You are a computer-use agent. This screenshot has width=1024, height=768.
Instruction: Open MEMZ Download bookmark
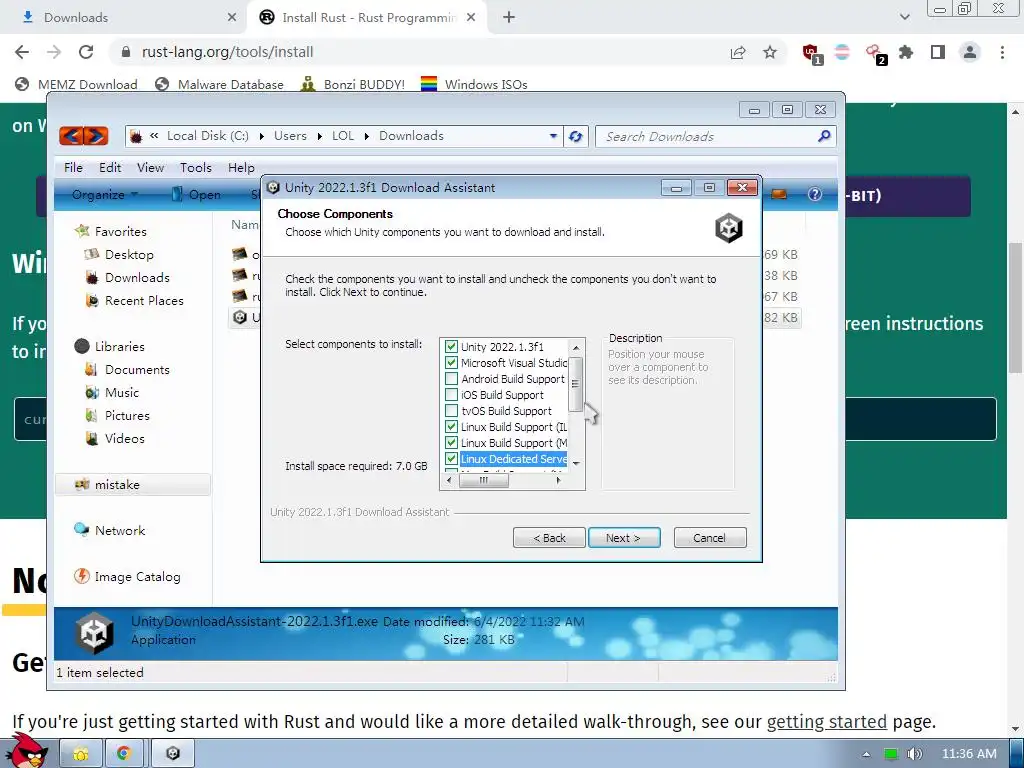[76, 84]
